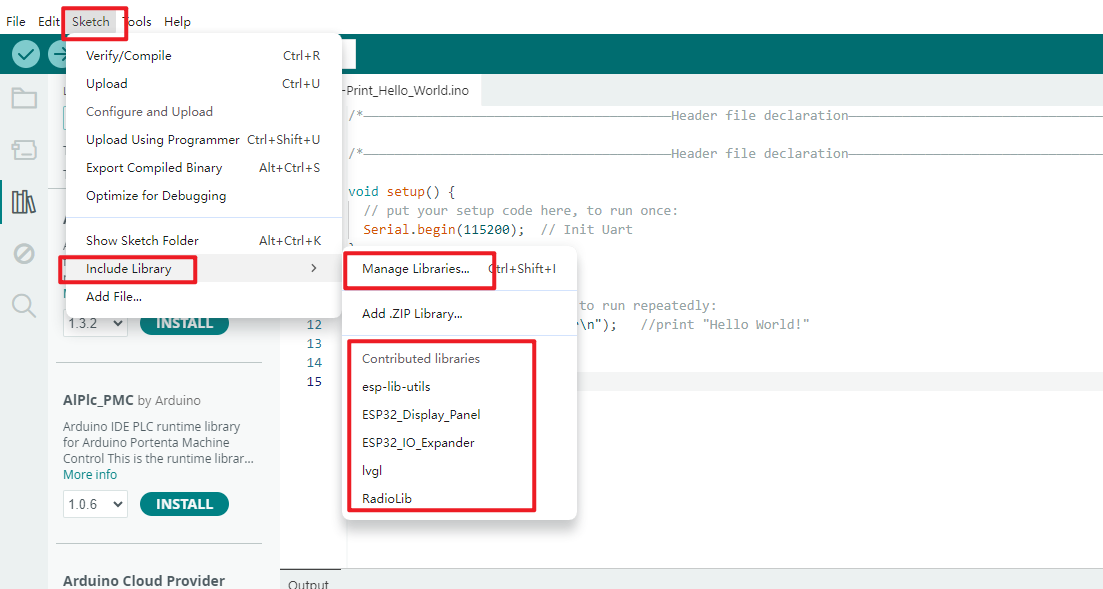Click the Verify checkmark toolbar button
Image resolution: width=1103 pixels, height=589 pixels.
click(26, 53)
